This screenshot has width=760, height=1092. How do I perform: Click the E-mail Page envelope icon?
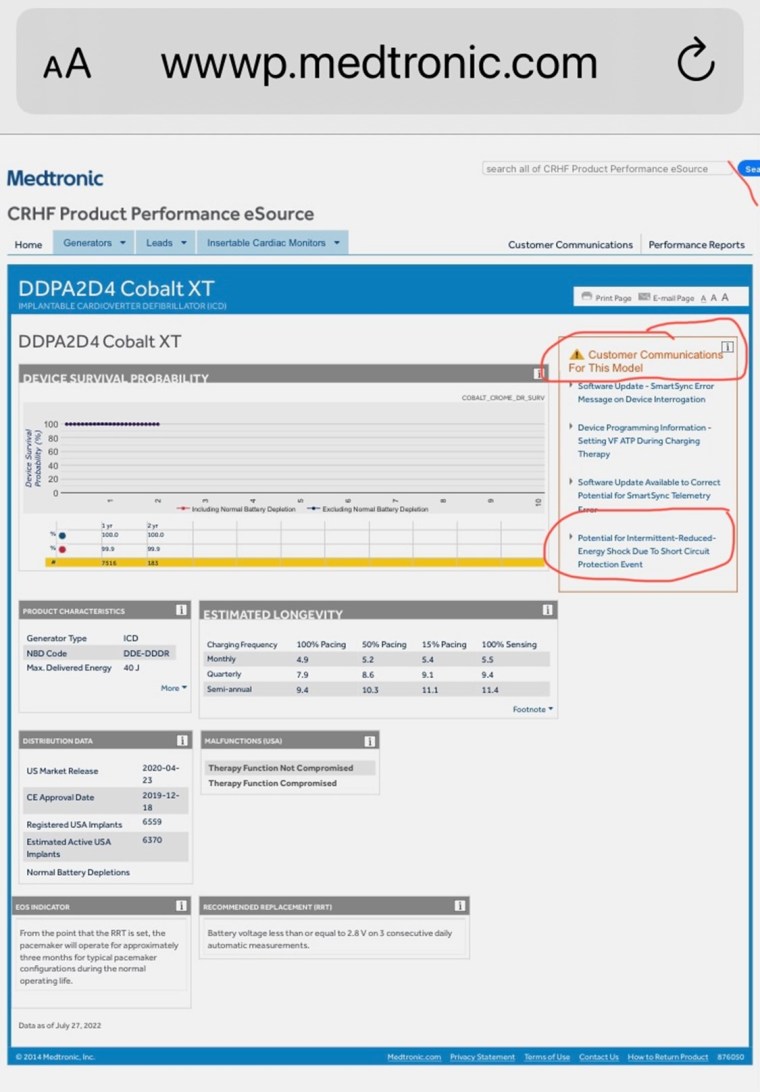pos(644,297)
